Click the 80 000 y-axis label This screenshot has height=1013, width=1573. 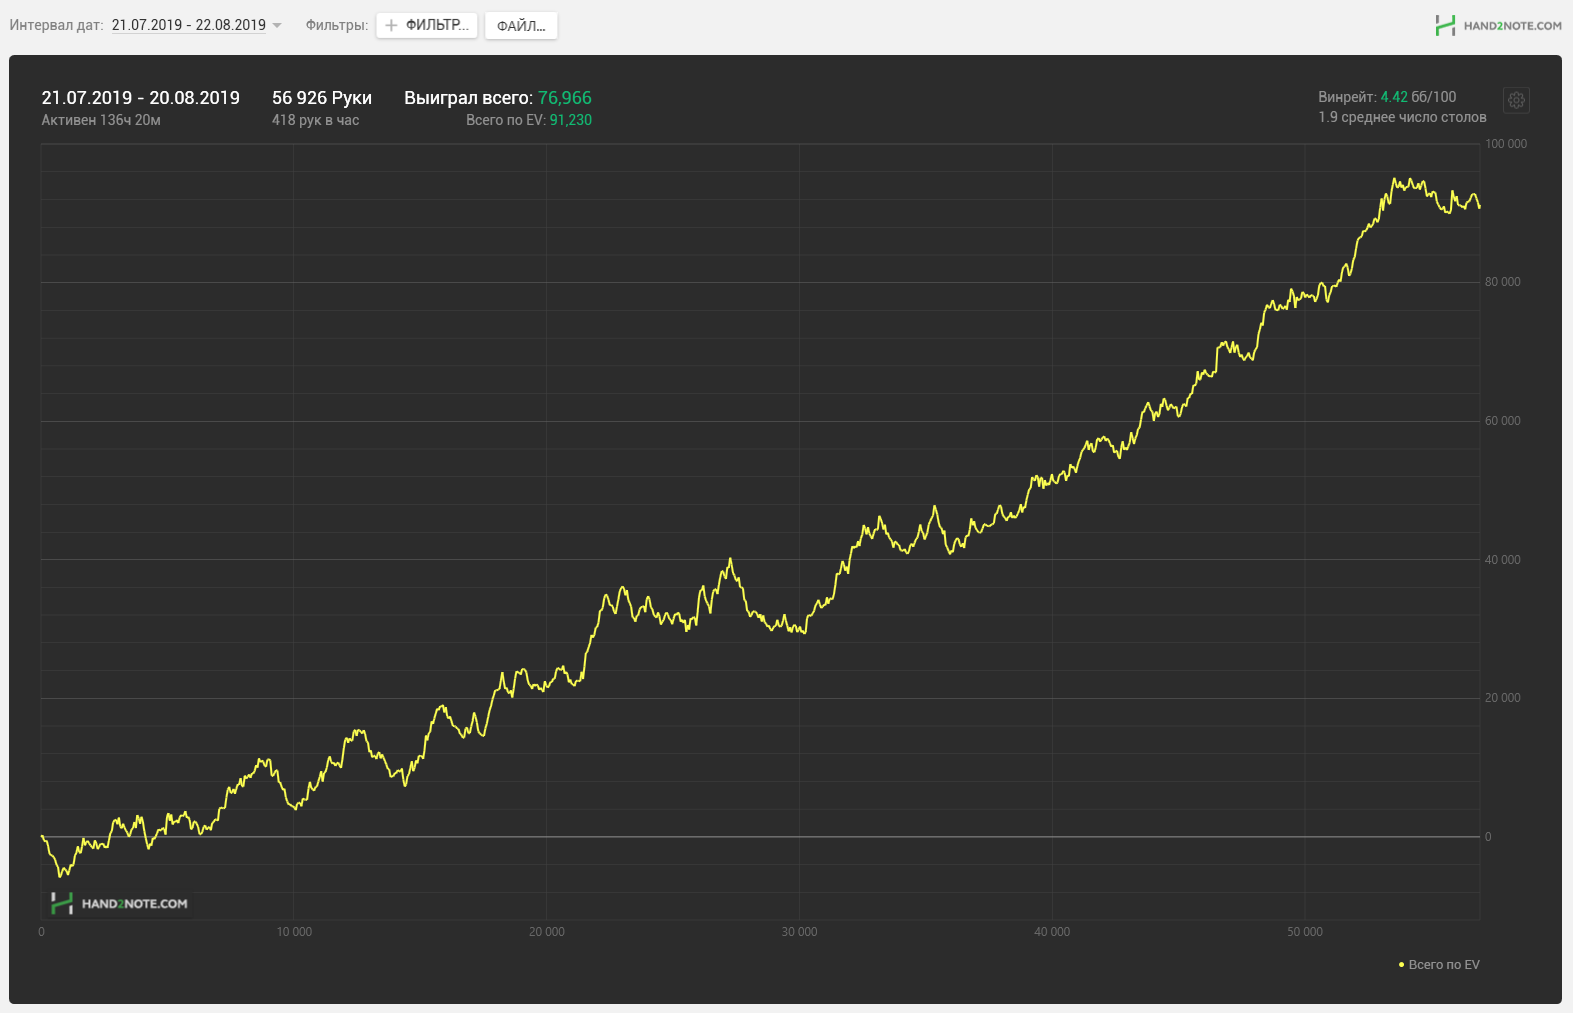tap(1503, 282)
